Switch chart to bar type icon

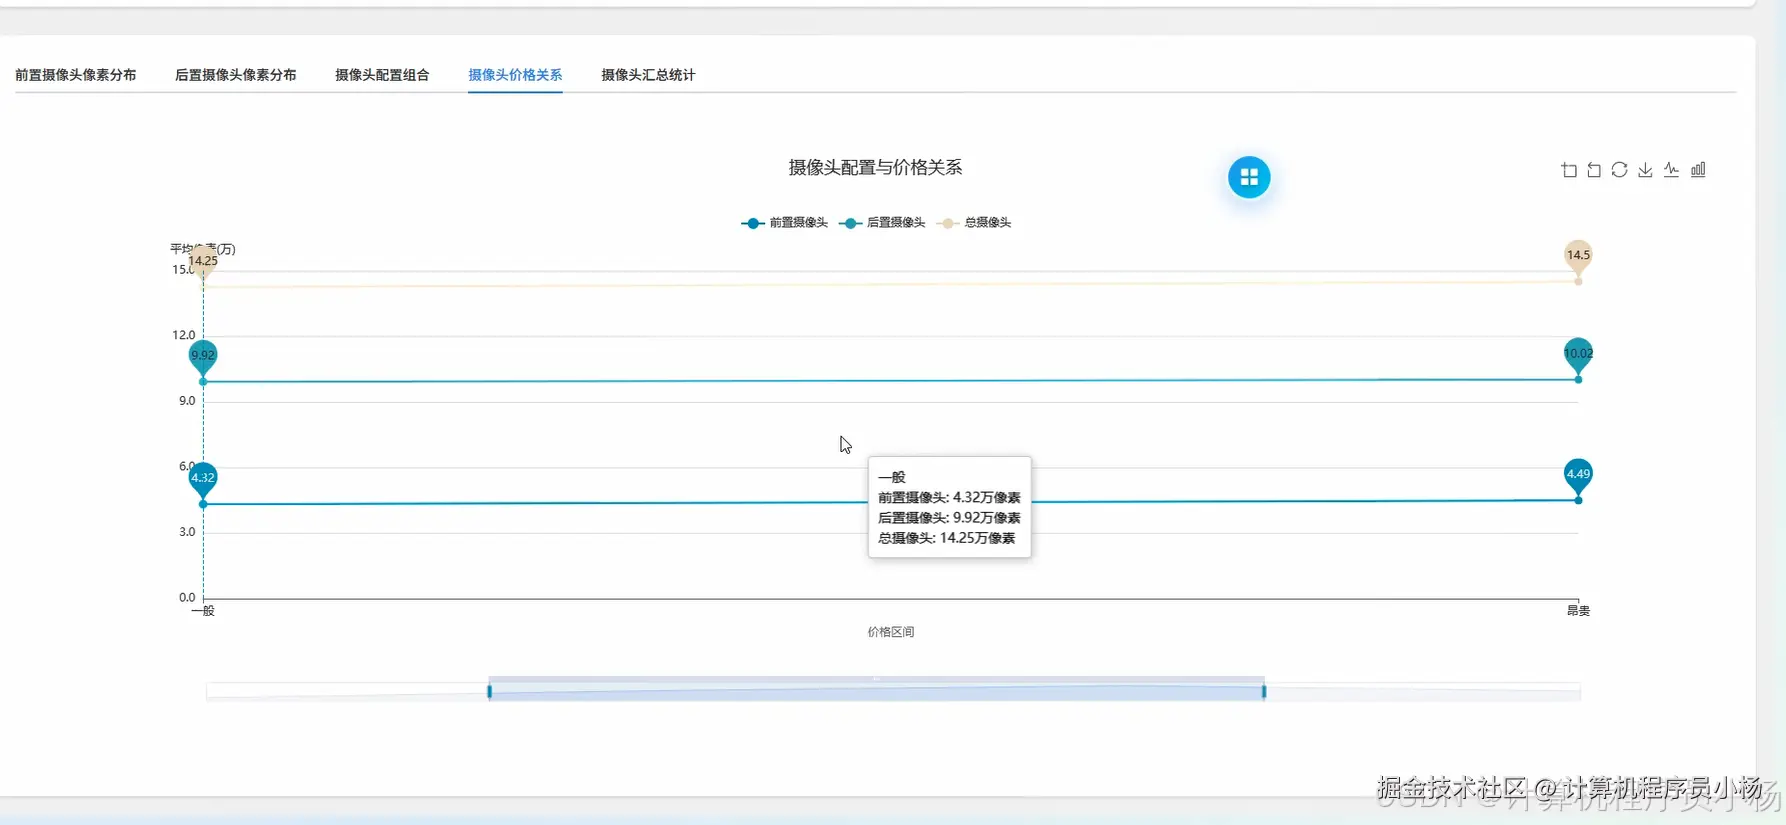click(x=1698, y=170)
